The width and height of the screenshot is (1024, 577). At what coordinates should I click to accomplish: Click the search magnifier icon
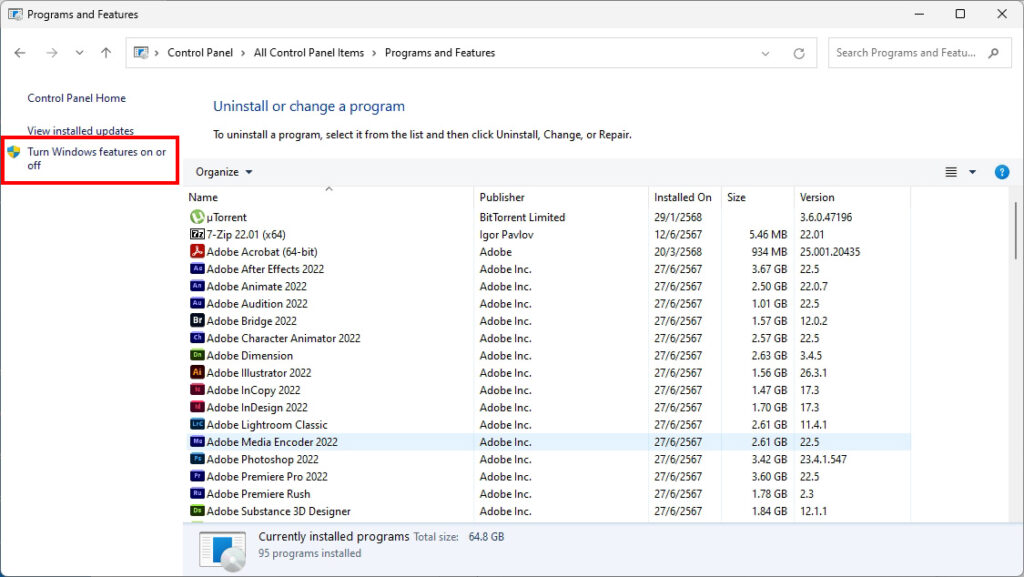coord(993,53)
